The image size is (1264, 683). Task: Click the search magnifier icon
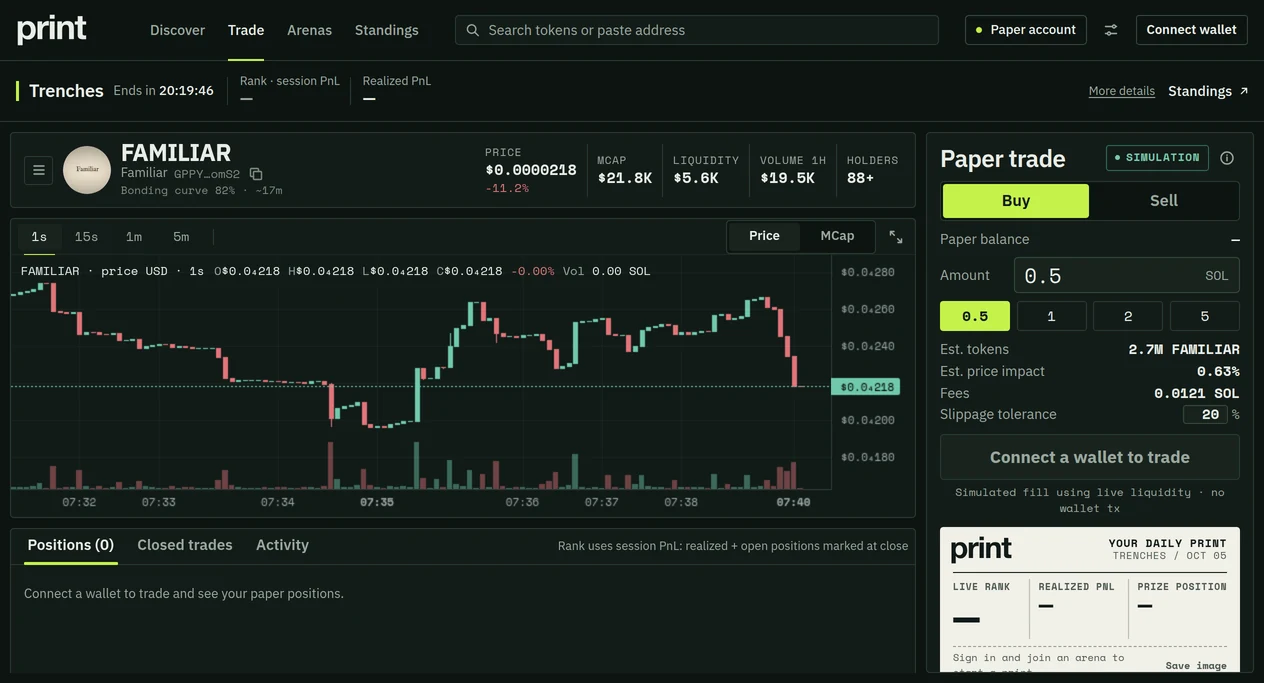(x=473, y=30)
